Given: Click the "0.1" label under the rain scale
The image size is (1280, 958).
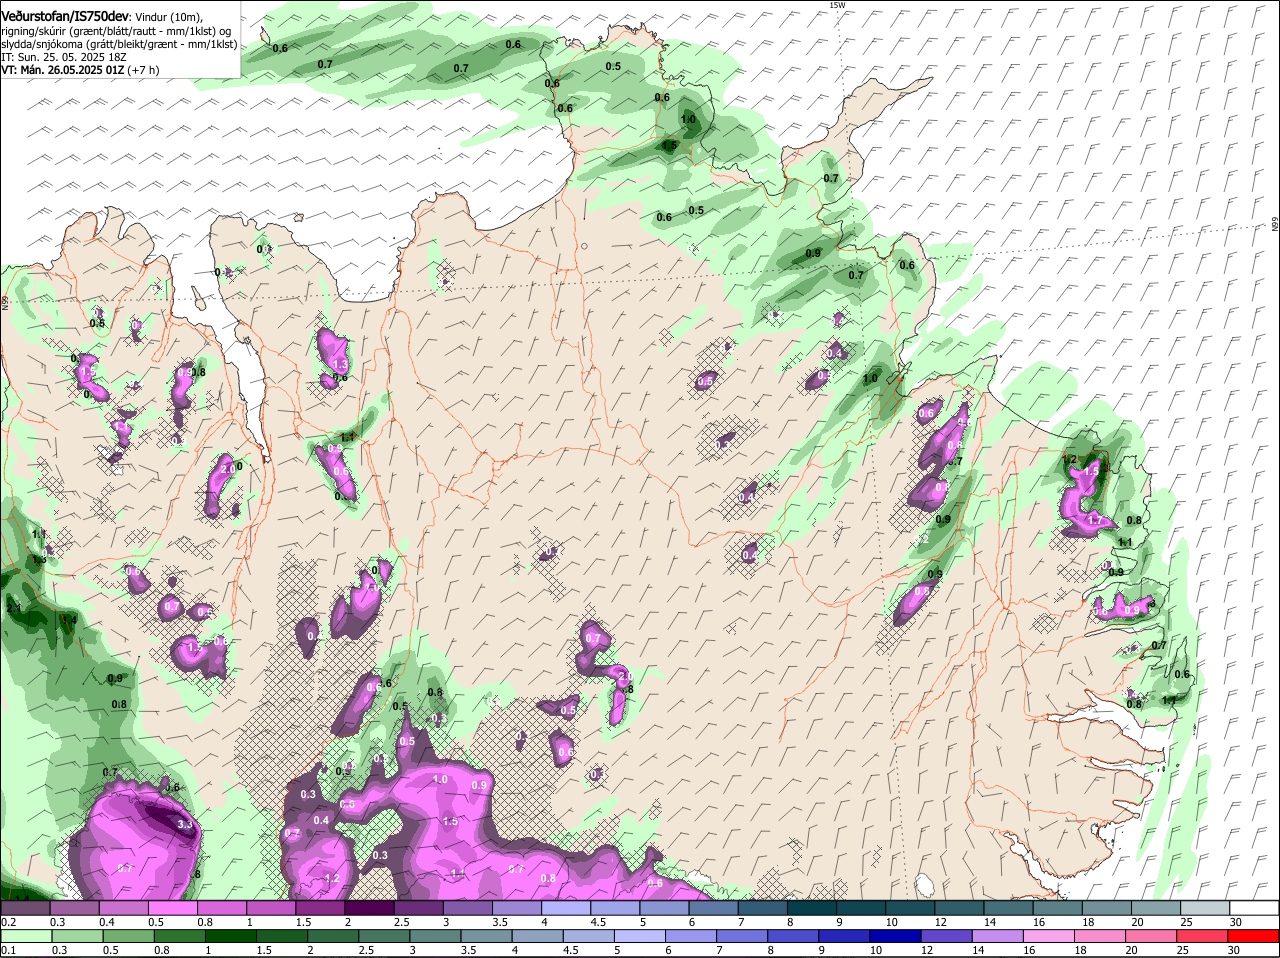Looking at the screenshot, I should pos(9,950).
